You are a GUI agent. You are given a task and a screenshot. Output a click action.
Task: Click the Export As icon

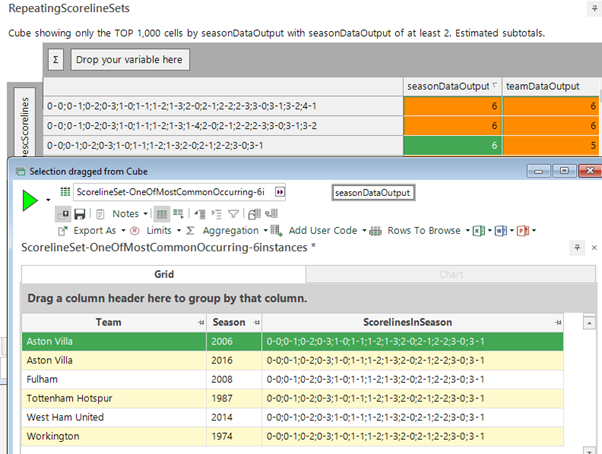click(x=63, y=231)
